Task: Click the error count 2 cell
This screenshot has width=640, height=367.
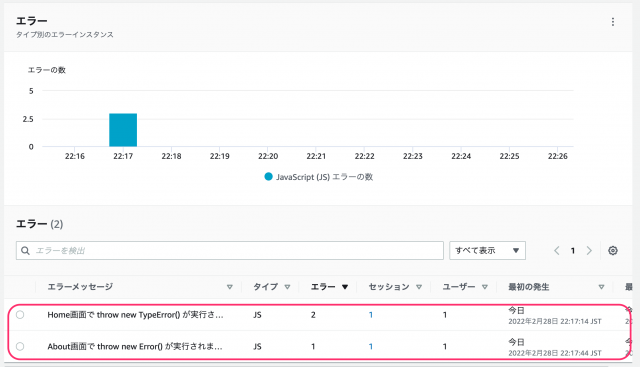Action: point(313,315)
